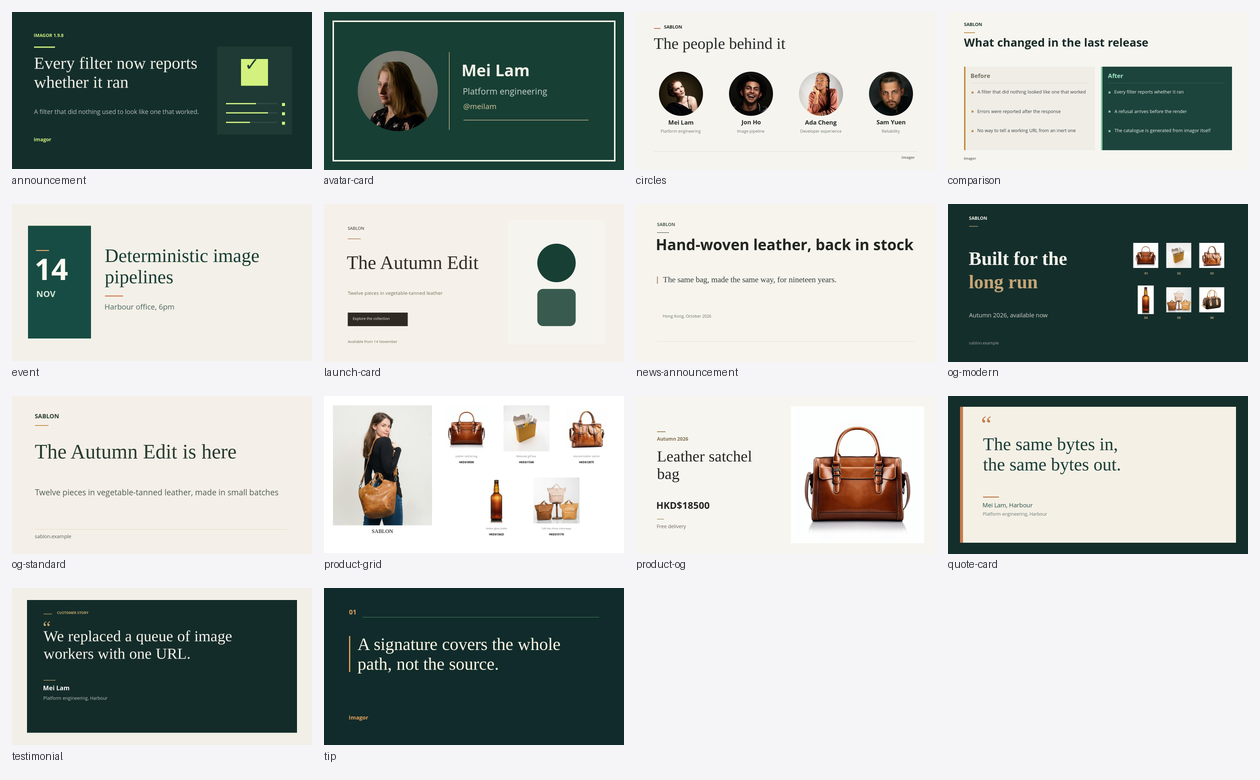Click Jon Ho's avatar in circles
1260x780 pixels.
[x=751, y=94]
